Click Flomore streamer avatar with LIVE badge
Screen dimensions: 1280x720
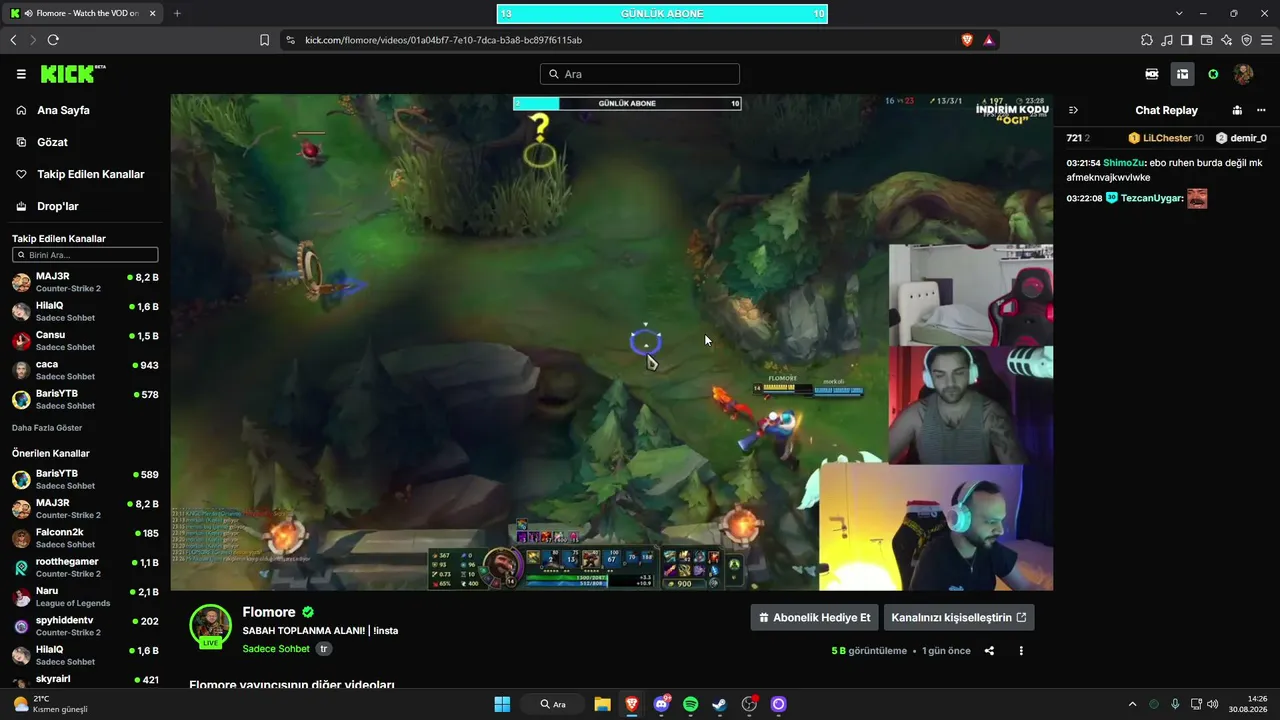point(210,626)
